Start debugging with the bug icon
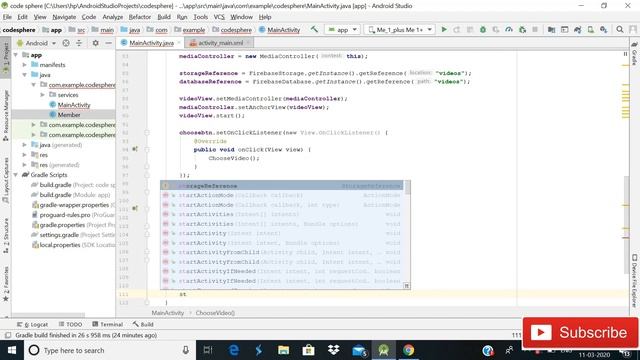The image size is (640, 360). [x=483, y=29]
